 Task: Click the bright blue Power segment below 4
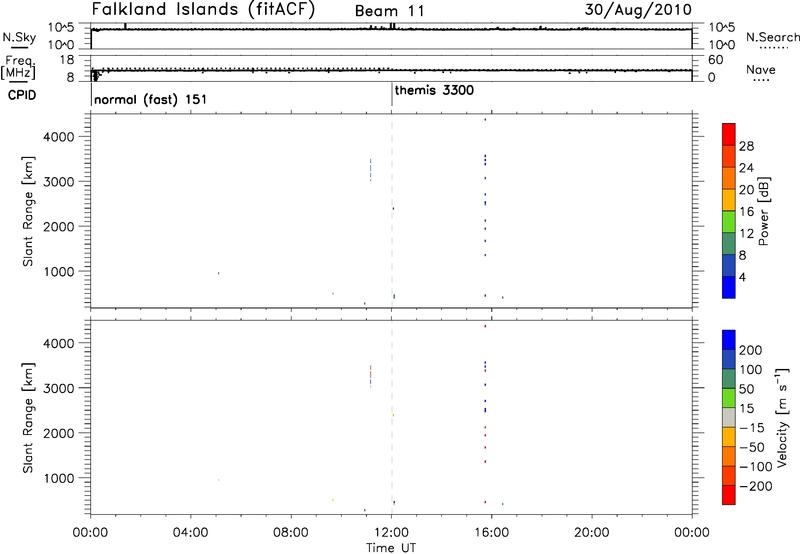click(x=729, y=287)
